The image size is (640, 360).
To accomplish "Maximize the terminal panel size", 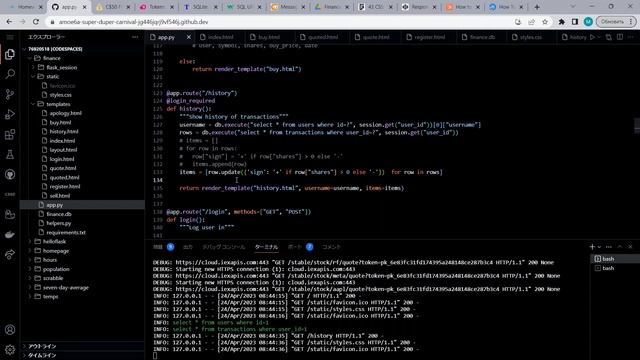I will (620, 247).
